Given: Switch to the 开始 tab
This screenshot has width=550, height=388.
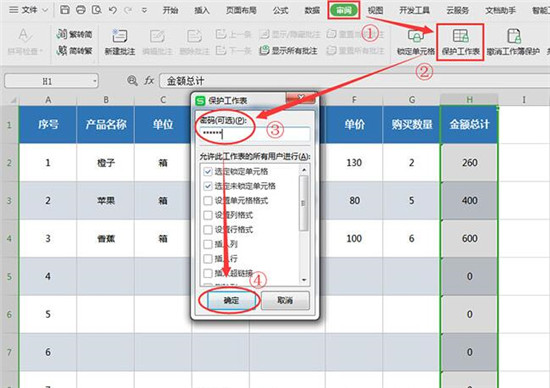Looking at the screenshot, I should [x=170, y=10].
